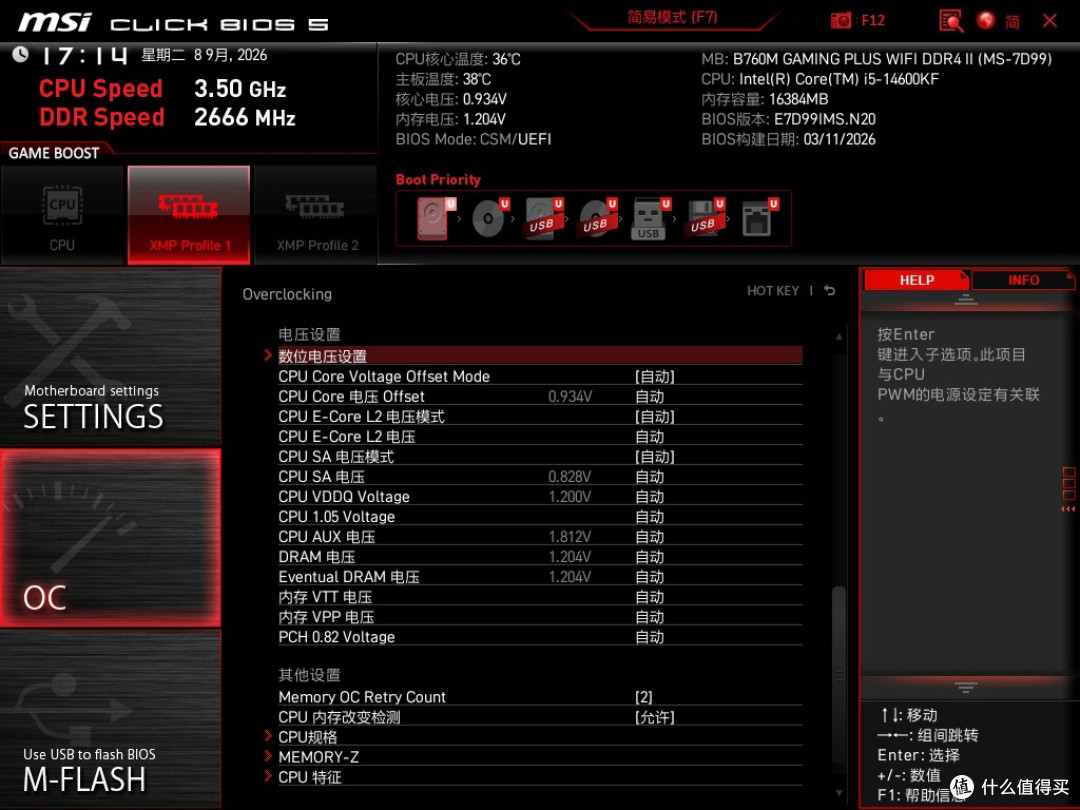Open the M-FLASH BIOS flashing section
This screenshot has width=1080, height=810.
[110, 720]
